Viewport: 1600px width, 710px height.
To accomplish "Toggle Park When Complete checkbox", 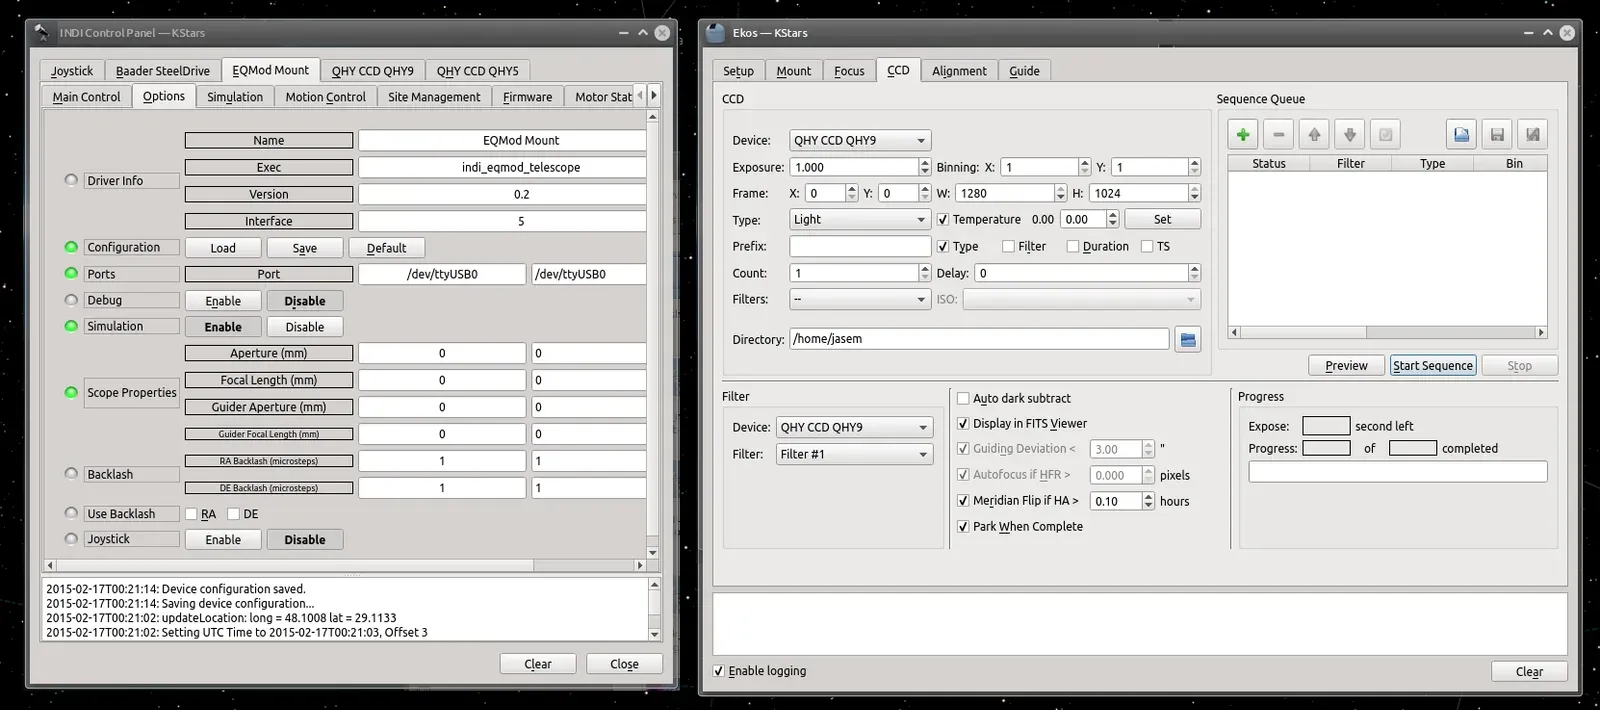I will click(963, 527).
